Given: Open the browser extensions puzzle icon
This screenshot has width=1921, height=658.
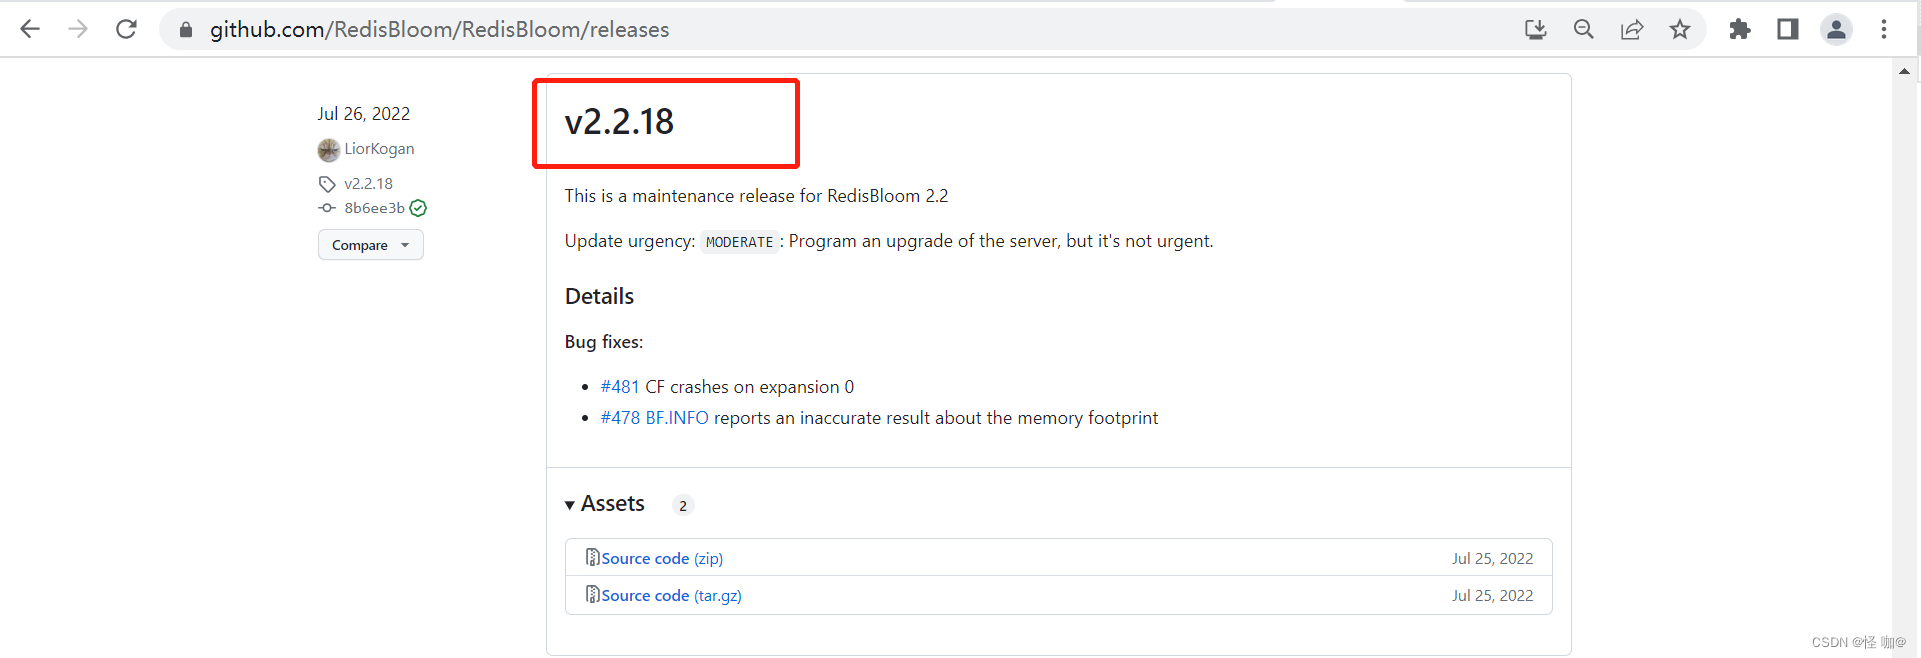Looking at the screenshot, I should (1740, 29).
